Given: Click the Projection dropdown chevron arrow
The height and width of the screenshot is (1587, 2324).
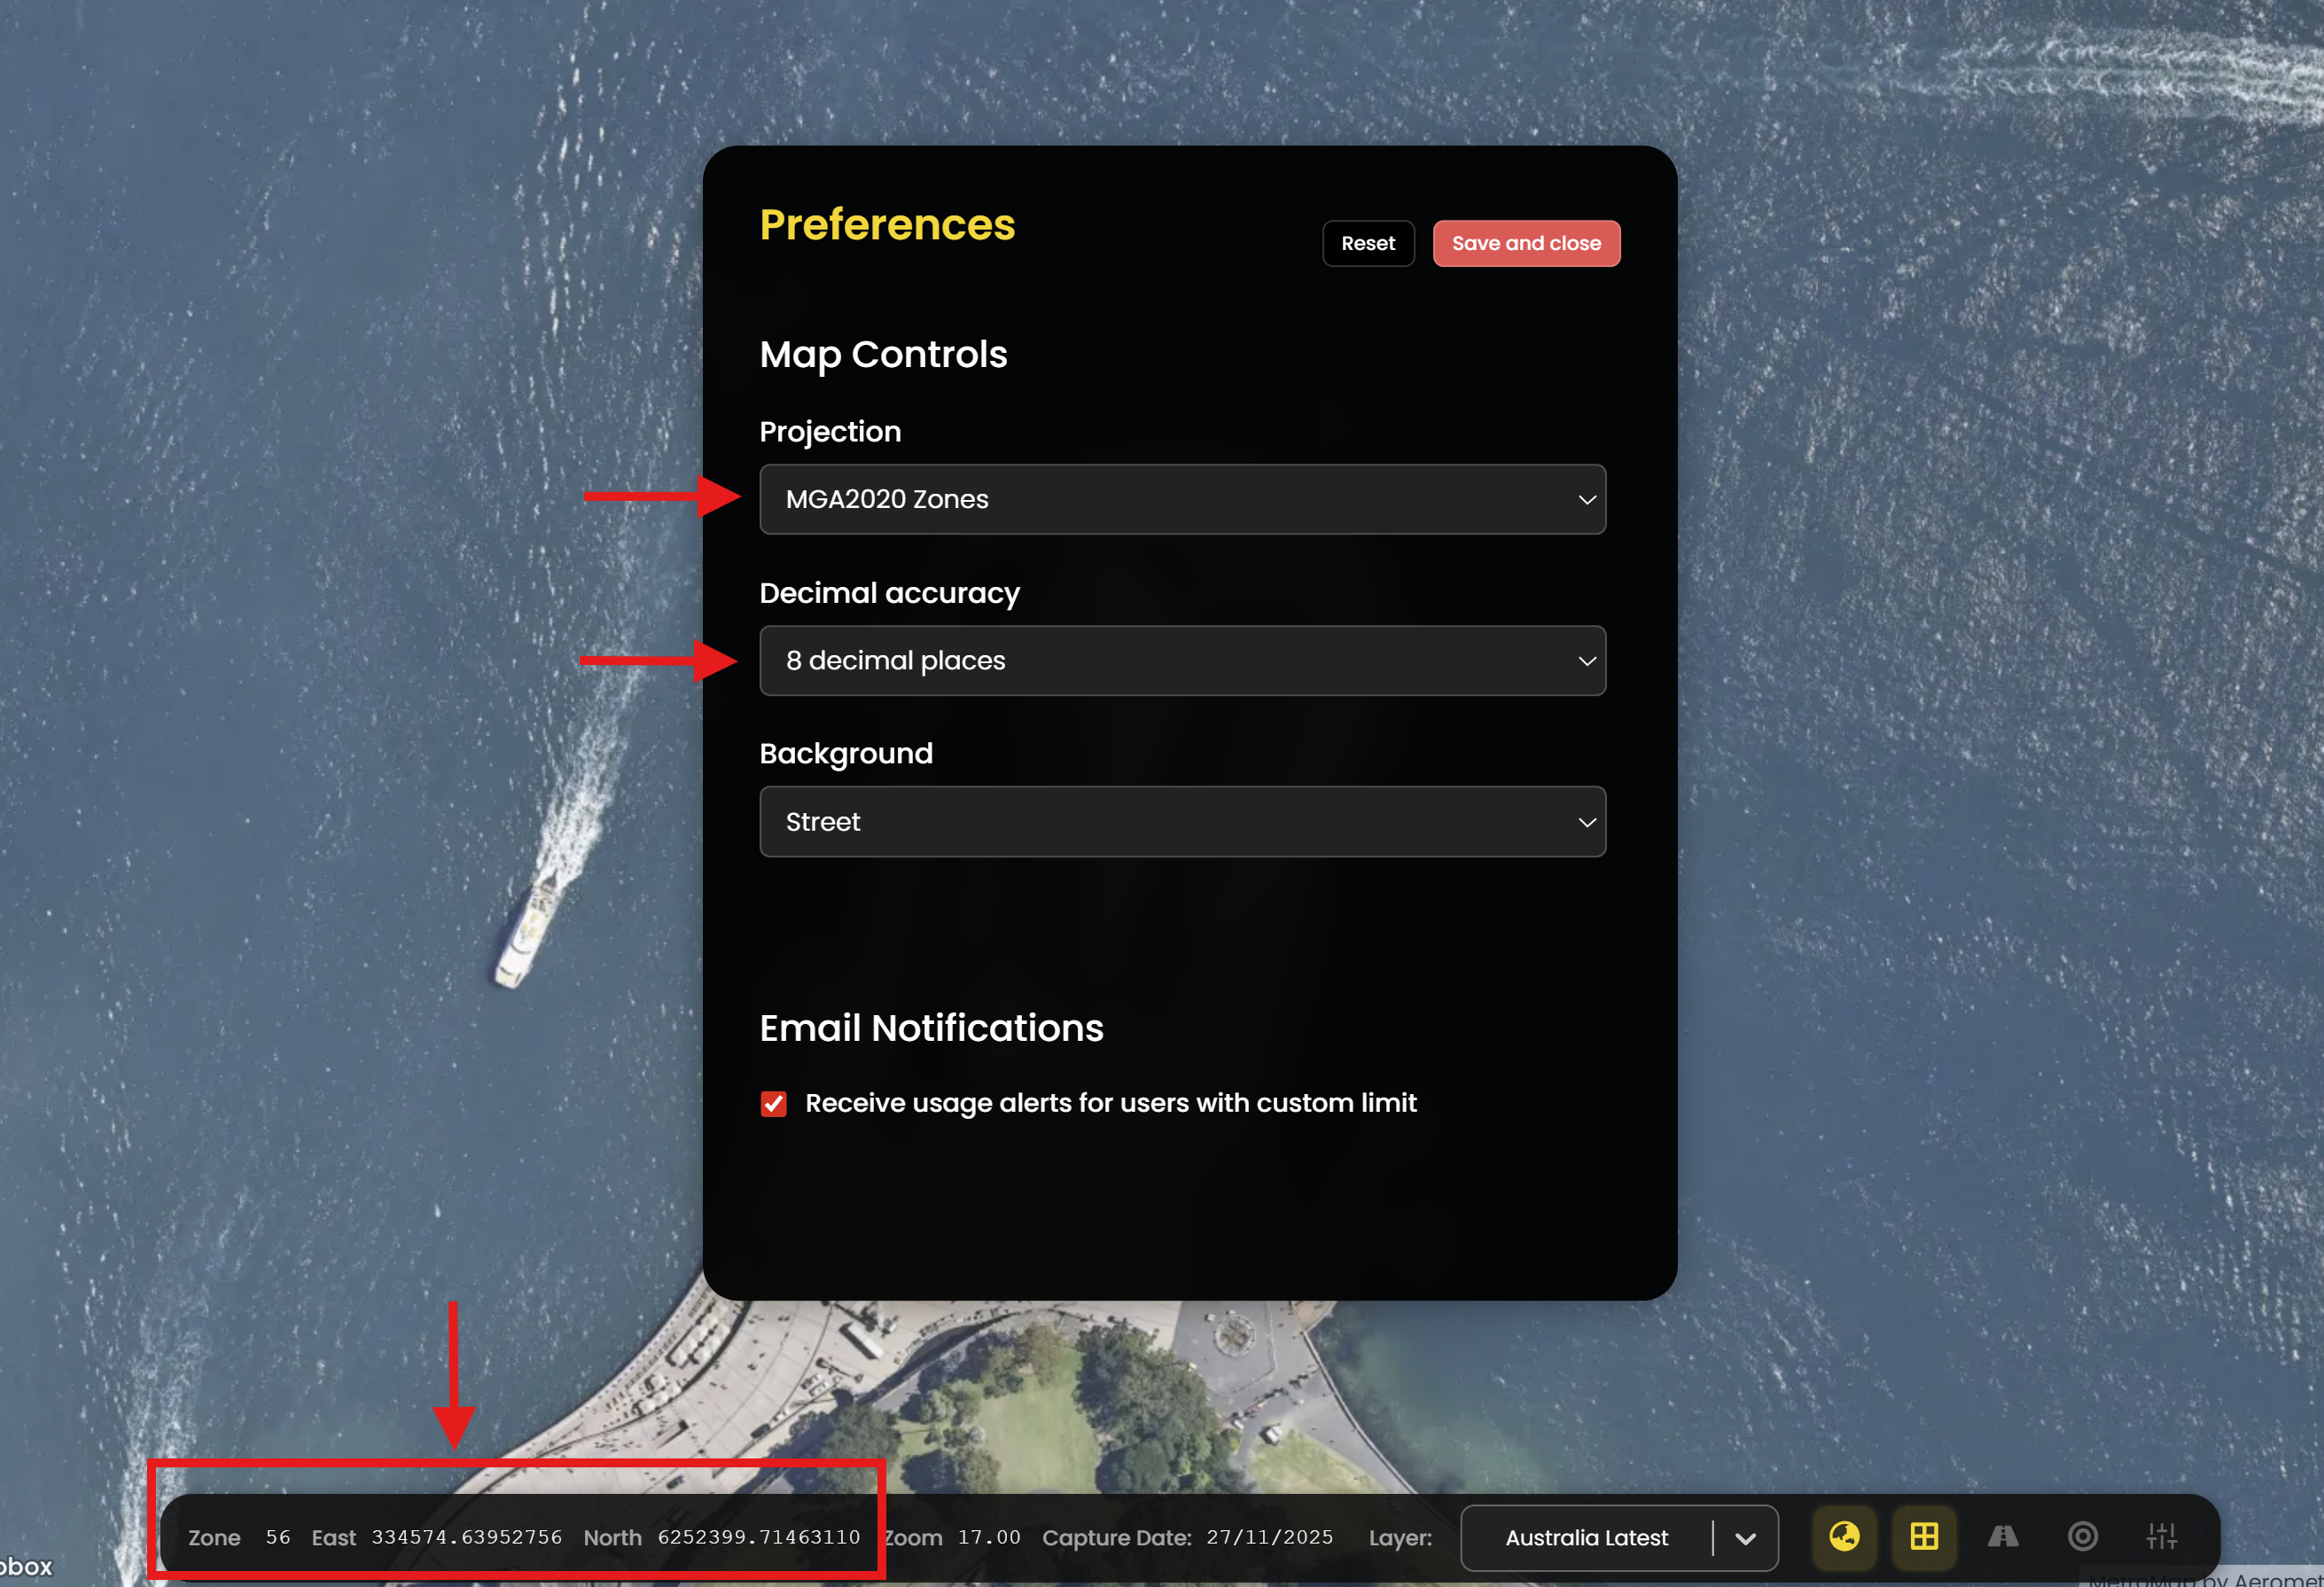Looking at the screenshot, I should coord(1586,499).
